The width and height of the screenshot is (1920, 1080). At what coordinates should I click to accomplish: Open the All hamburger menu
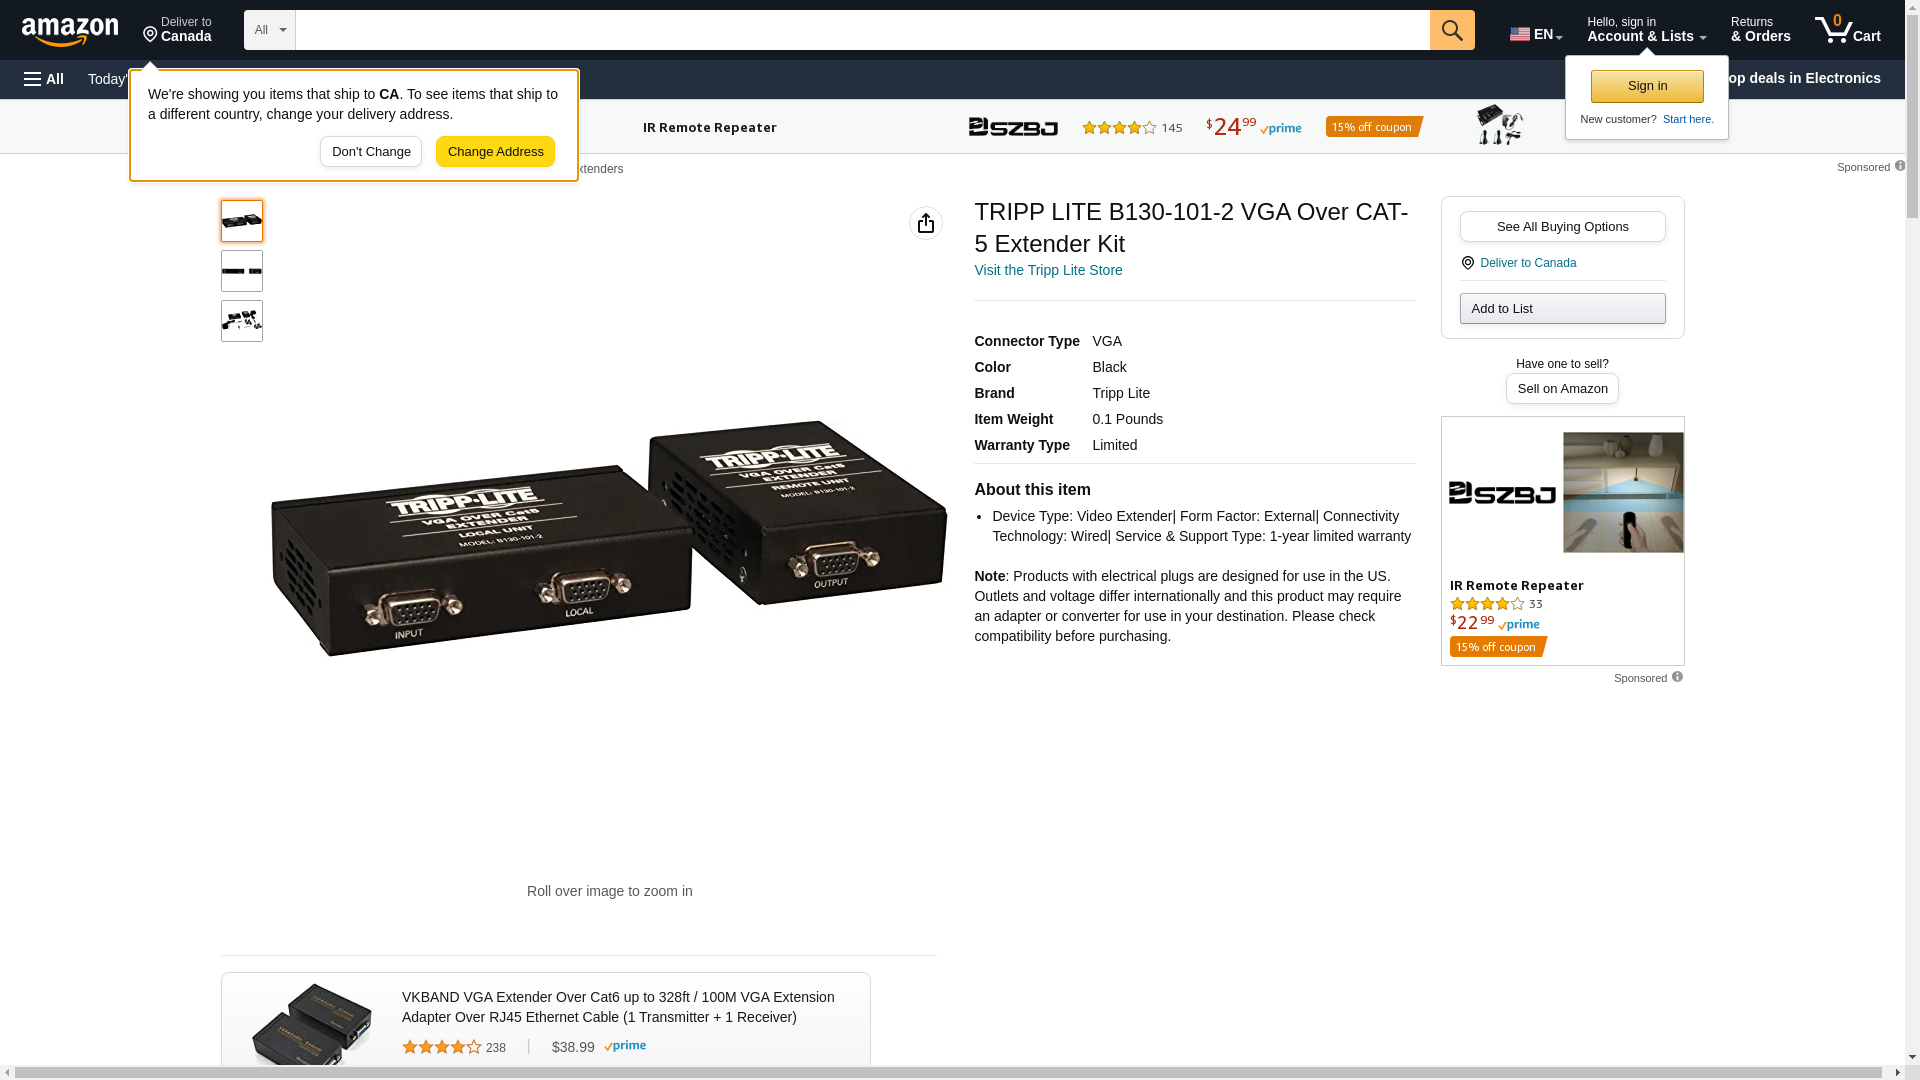pyautogui.click(x=44, y=79)
